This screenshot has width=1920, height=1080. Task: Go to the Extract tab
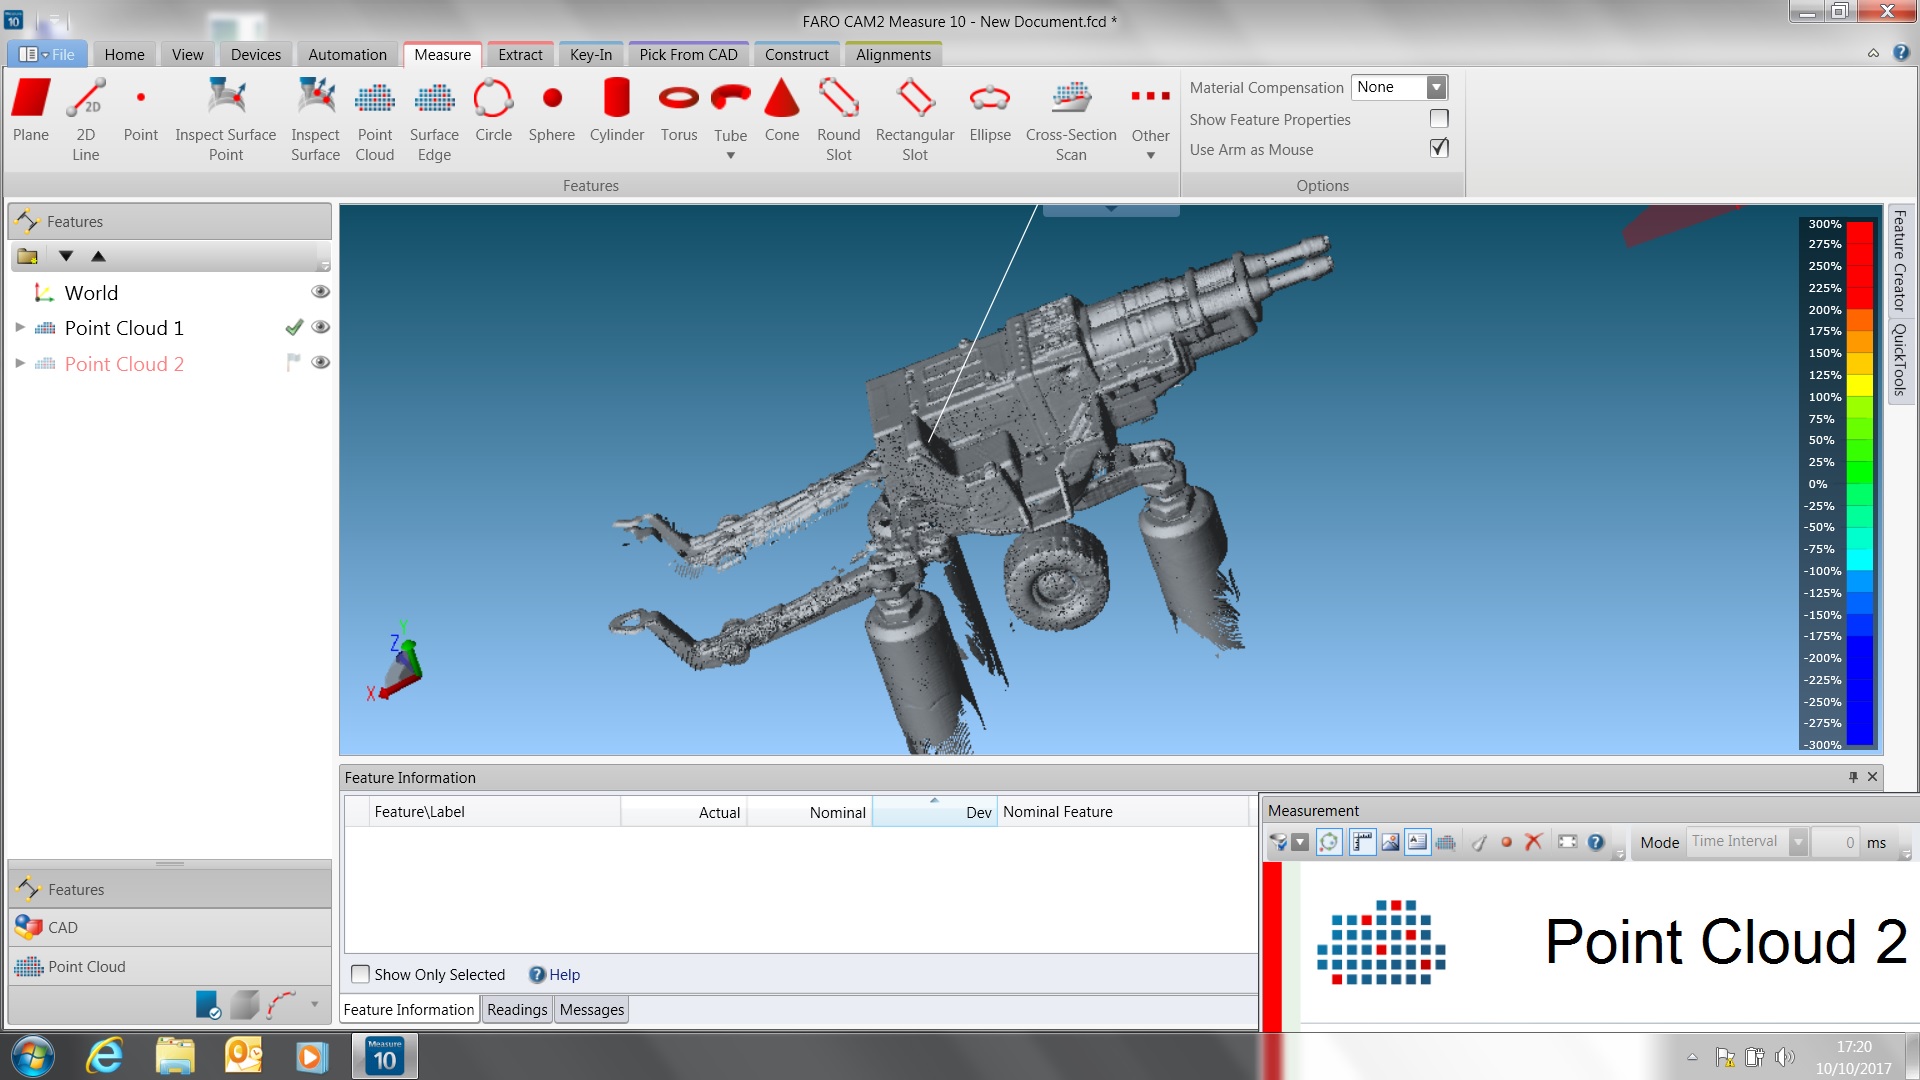point(520,55)
